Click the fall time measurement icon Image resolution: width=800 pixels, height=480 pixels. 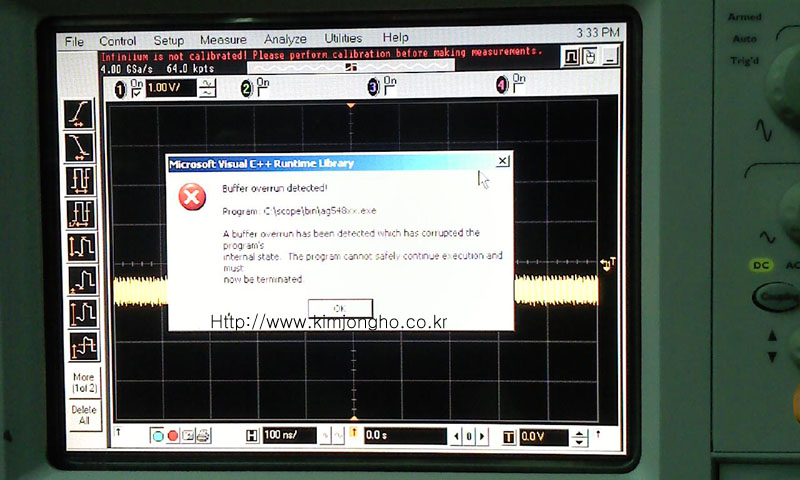click(80, 147)
